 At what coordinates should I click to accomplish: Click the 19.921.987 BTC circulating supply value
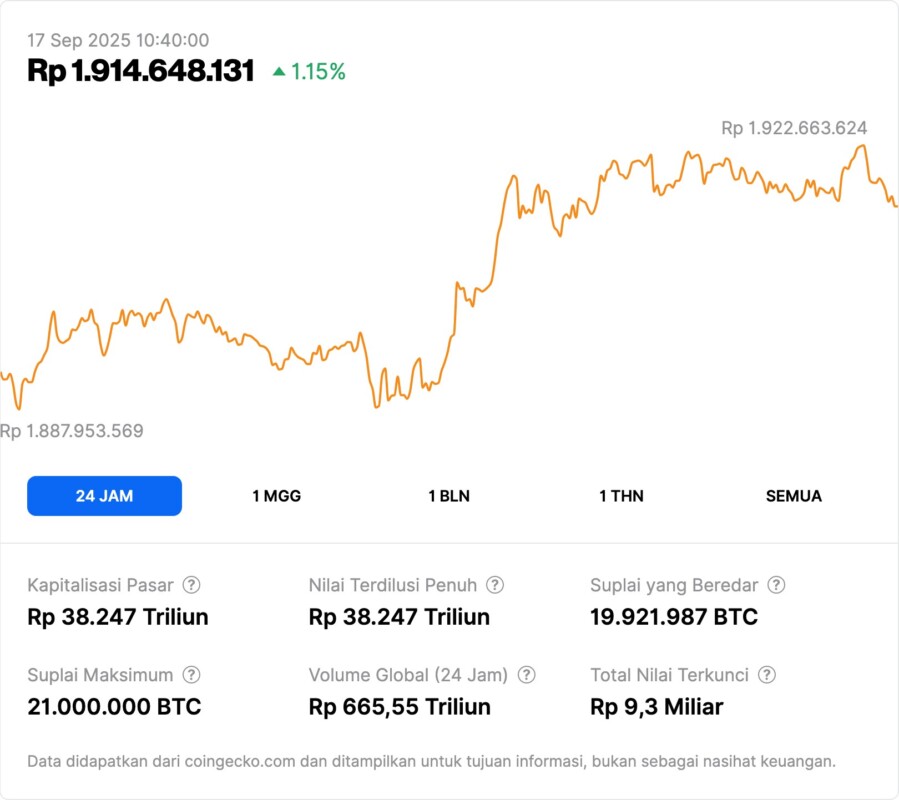(x=674, y=617)
